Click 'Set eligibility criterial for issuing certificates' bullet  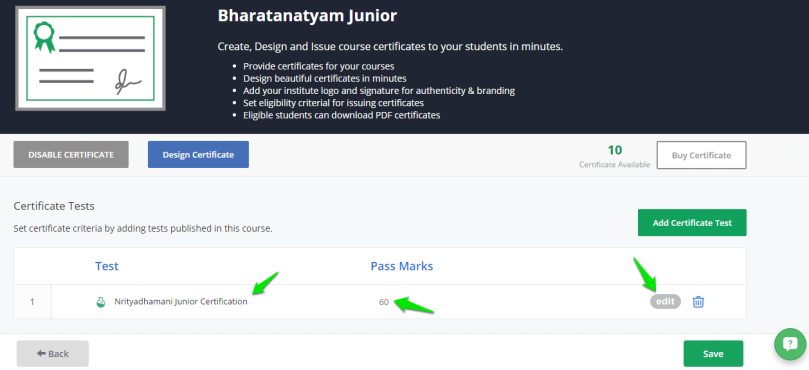(x=333, y=103)
